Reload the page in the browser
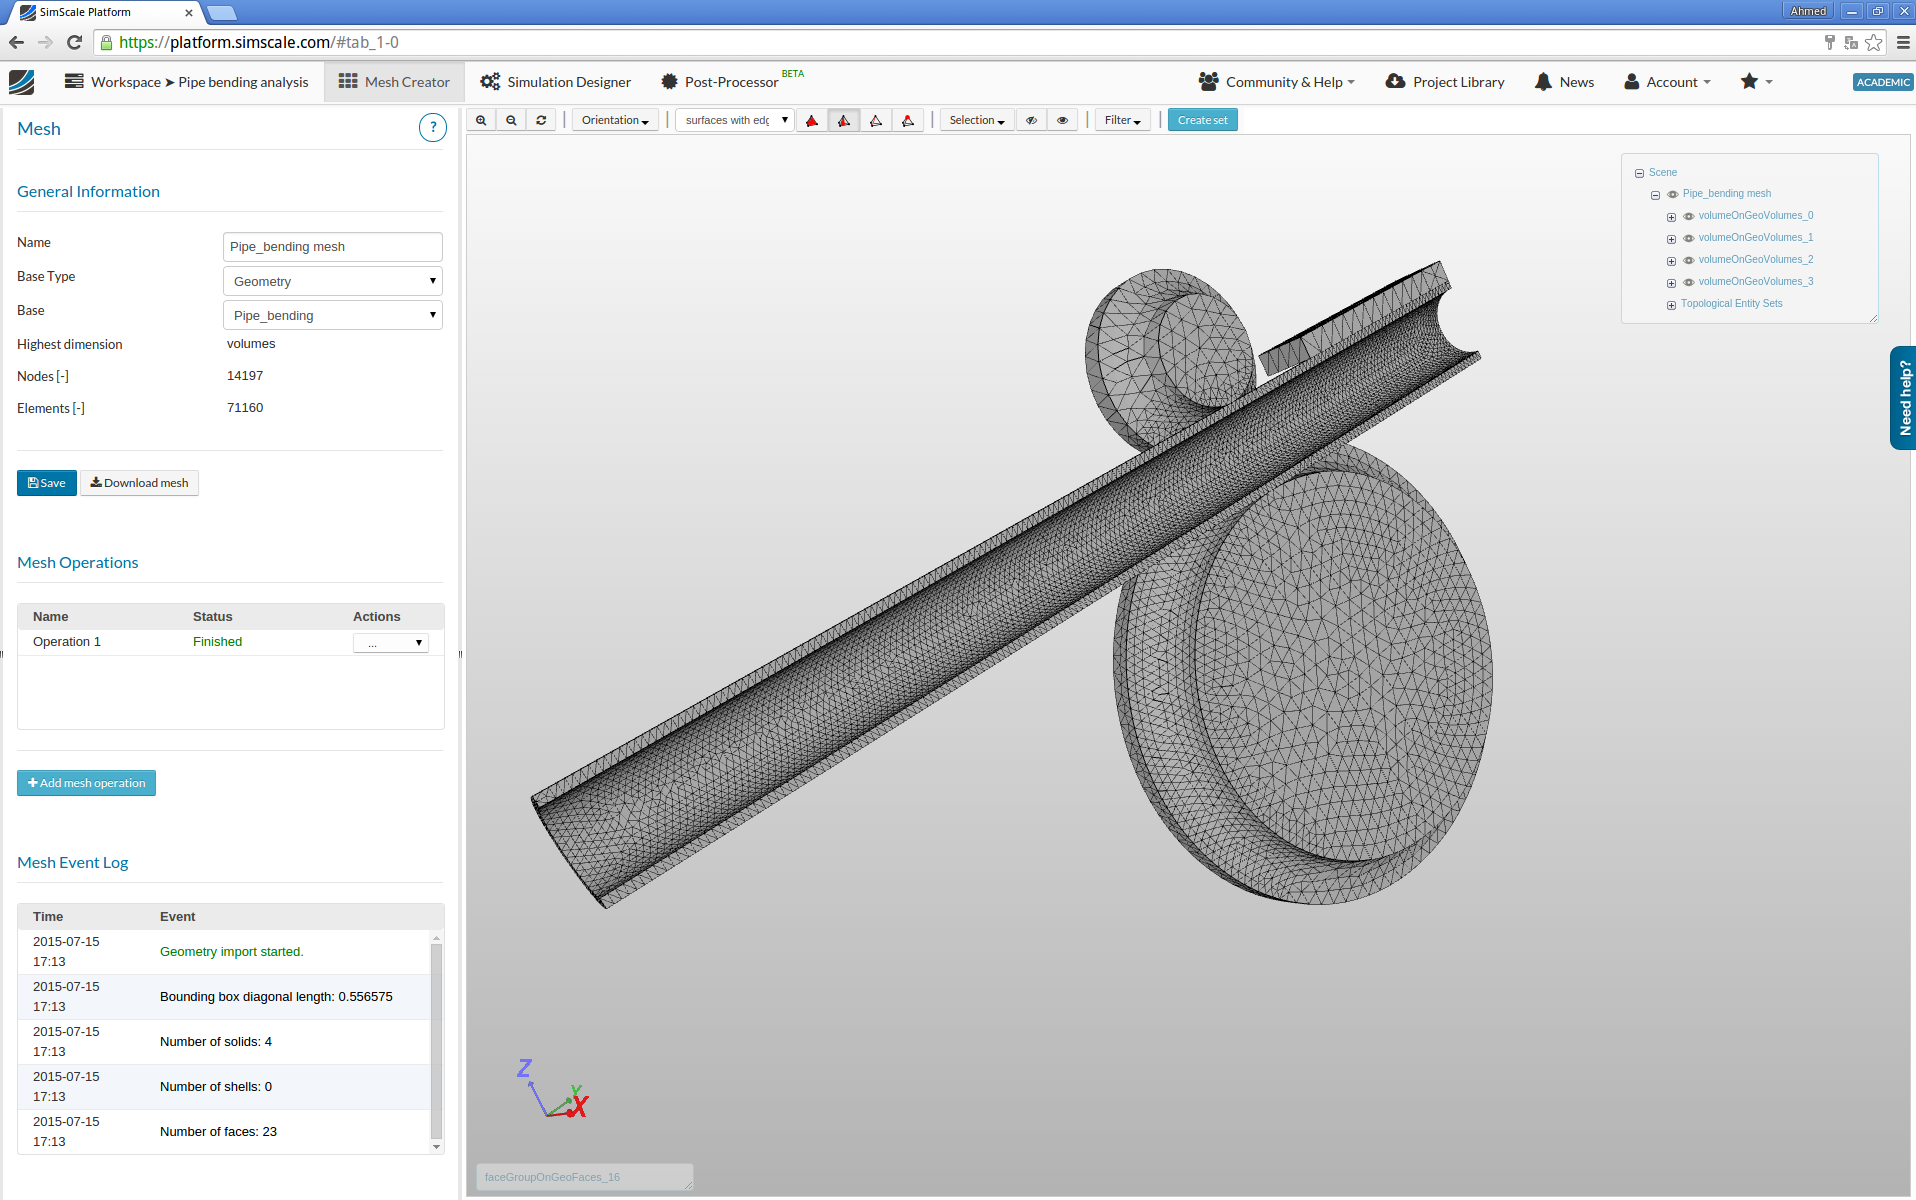Viewport: 1916px width, 1200px height. tap(74, 42)
